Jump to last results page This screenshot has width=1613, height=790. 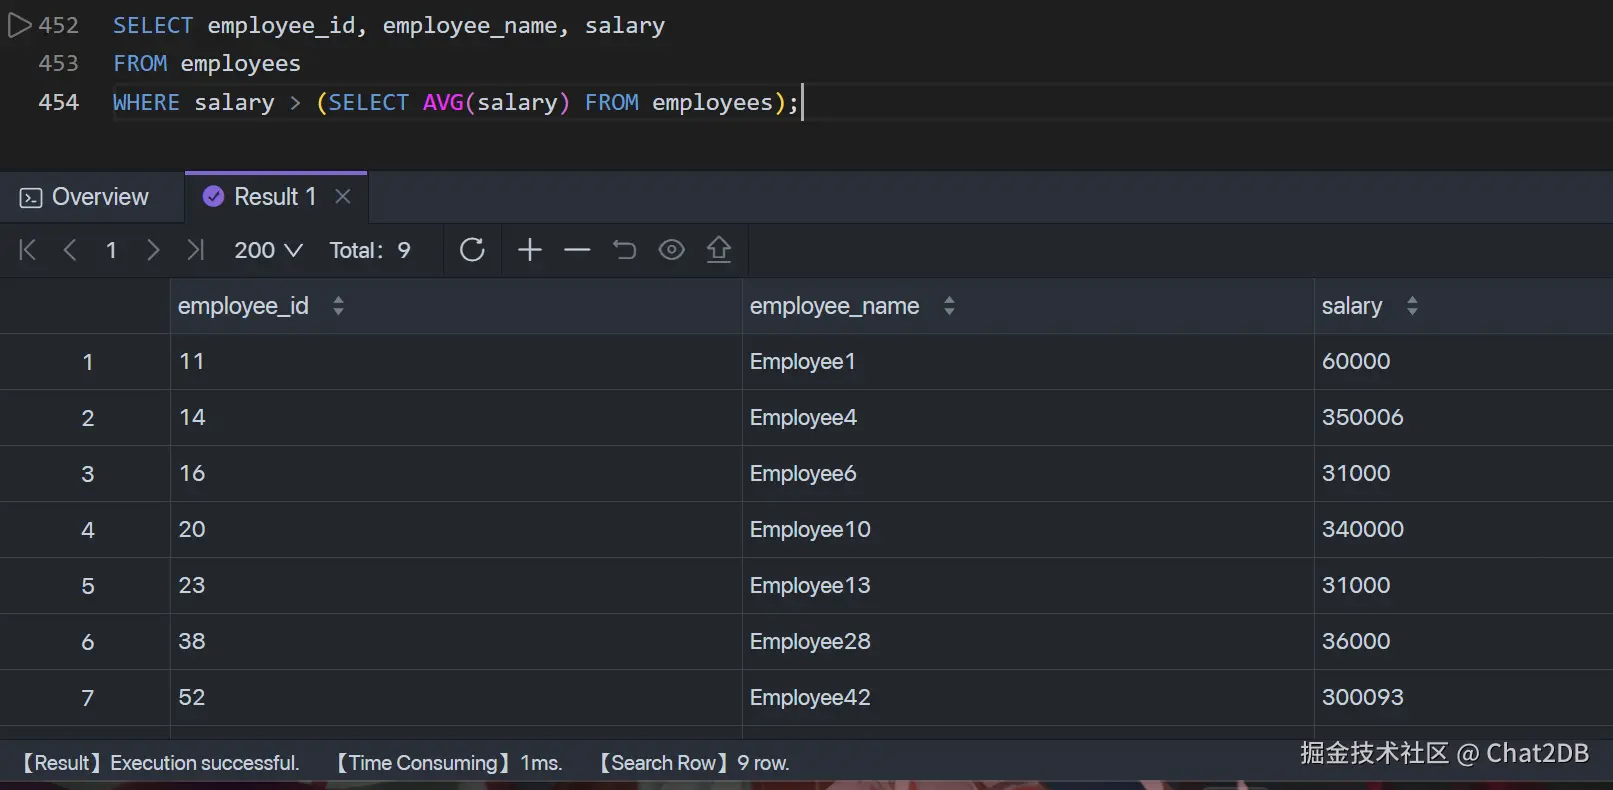point(196,250)
